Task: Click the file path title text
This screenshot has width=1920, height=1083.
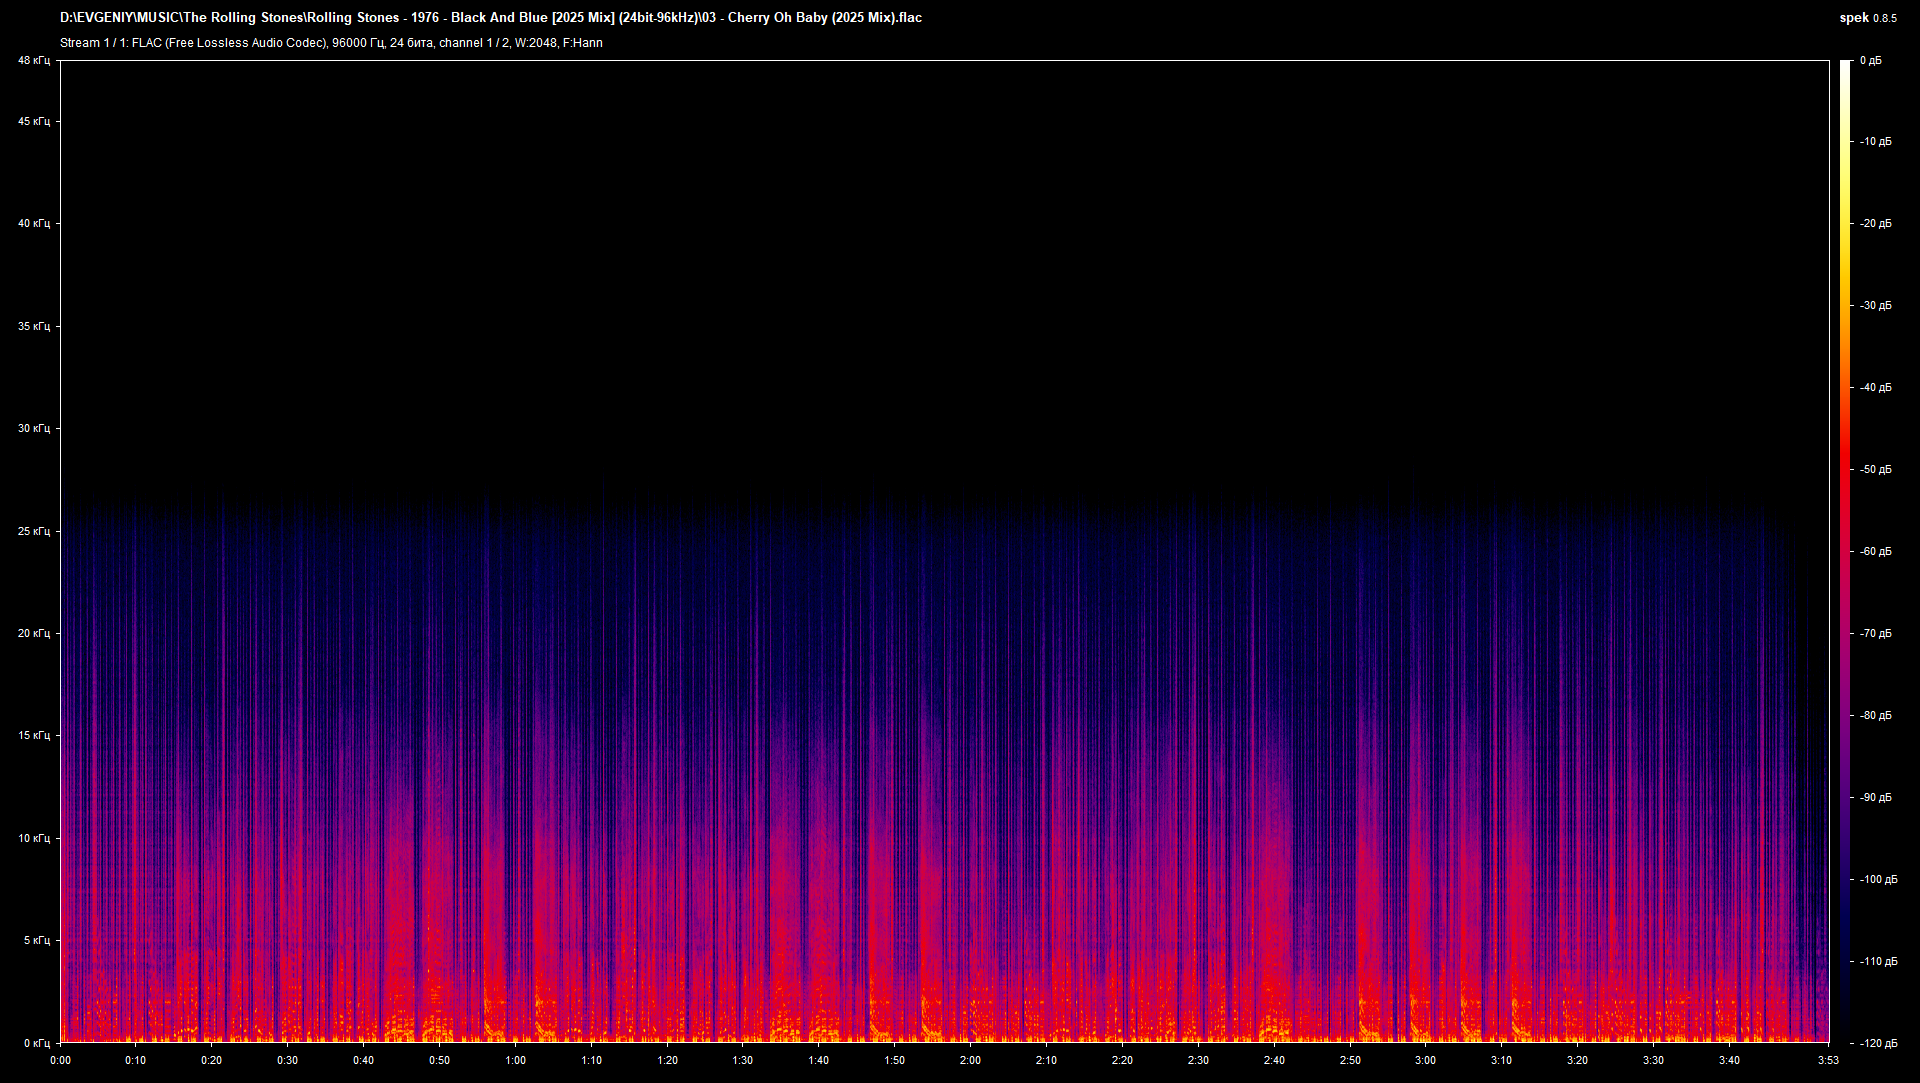Action: coord(490,18)
